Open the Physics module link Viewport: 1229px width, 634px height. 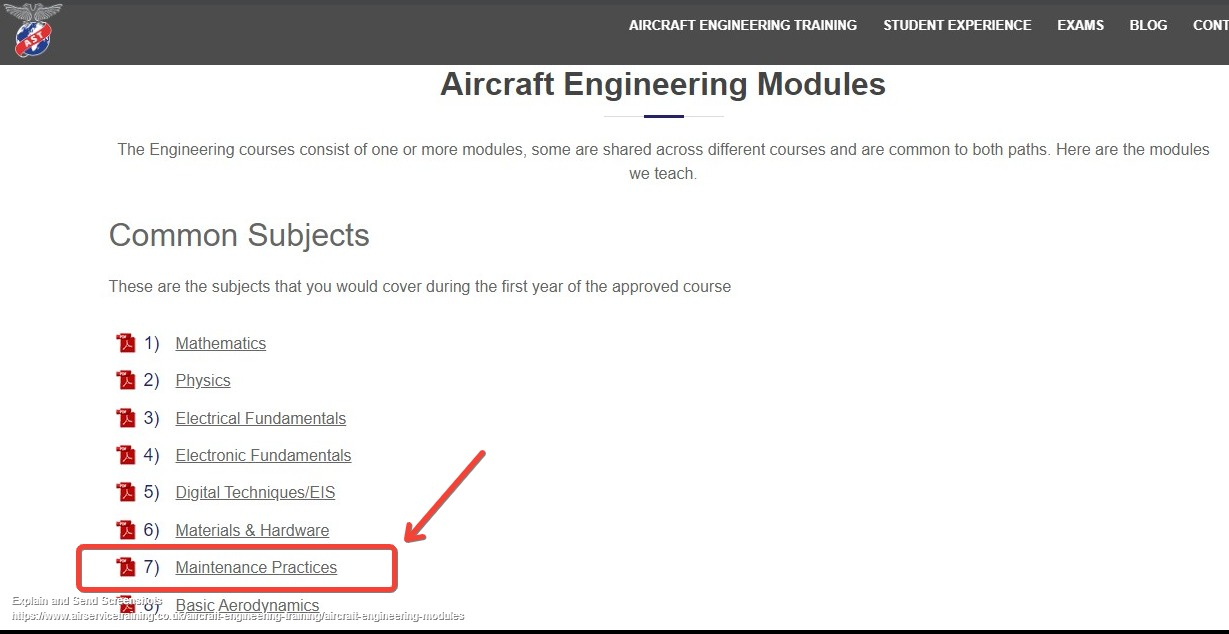203,380
